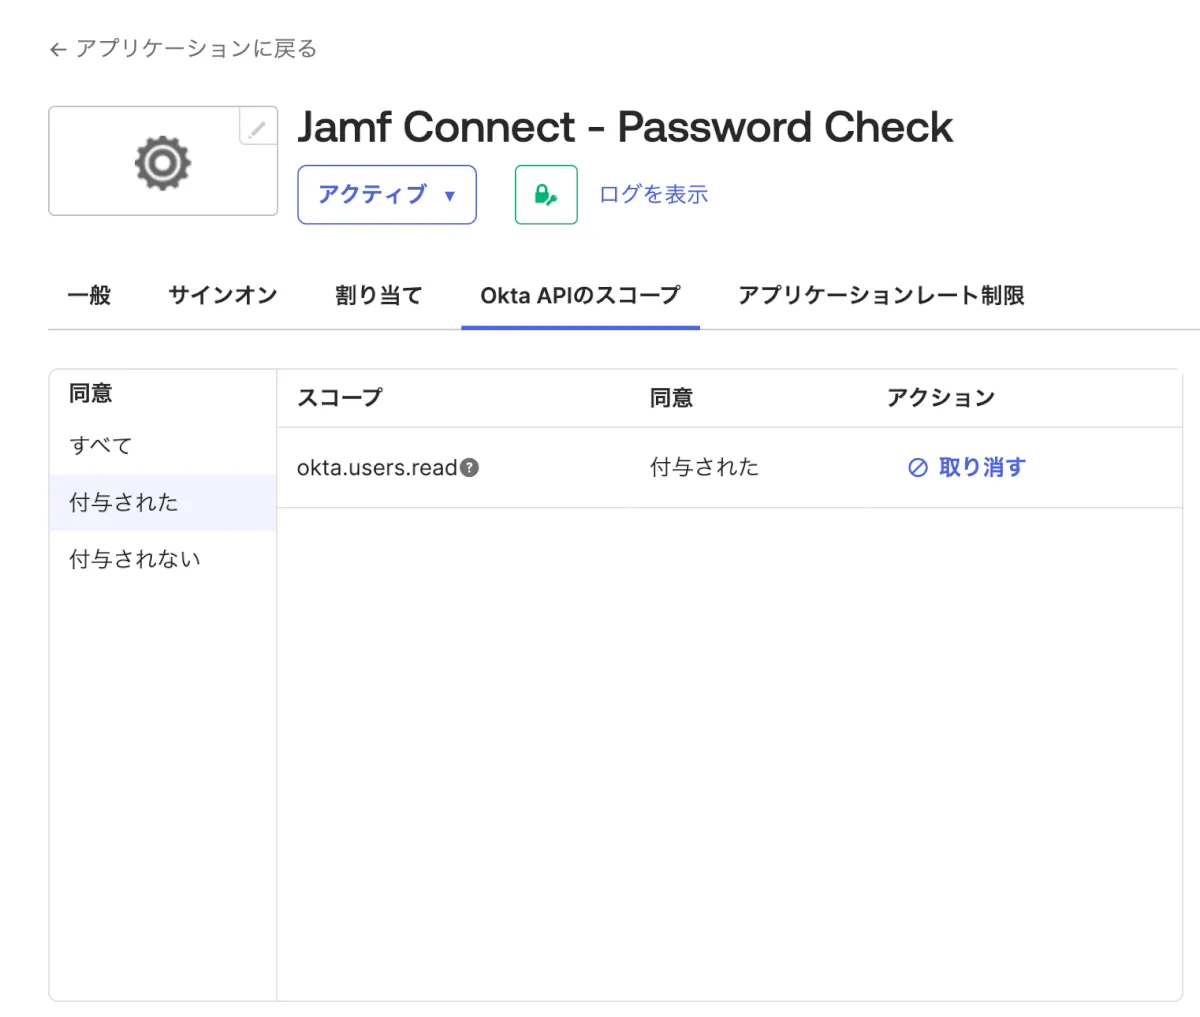Click the okta.users.read scope name

coord(376,467)
